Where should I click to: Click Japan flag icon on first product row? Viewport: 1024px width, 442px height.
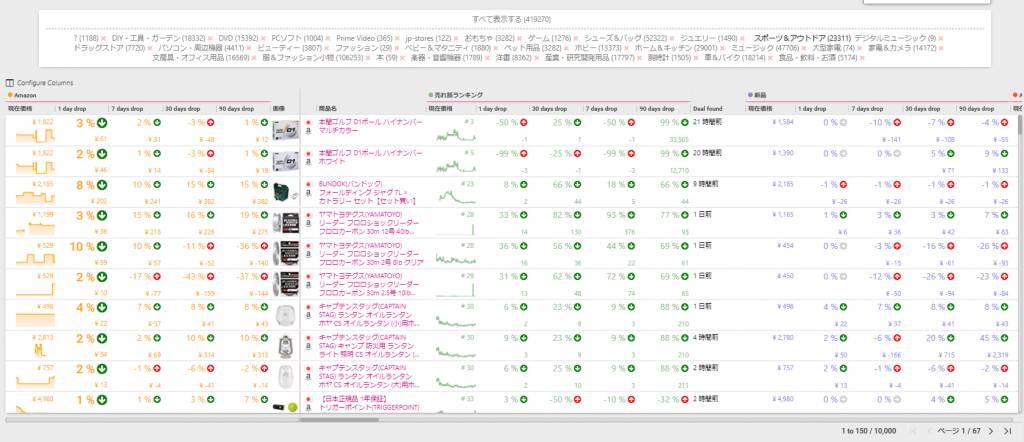point(307,122)
